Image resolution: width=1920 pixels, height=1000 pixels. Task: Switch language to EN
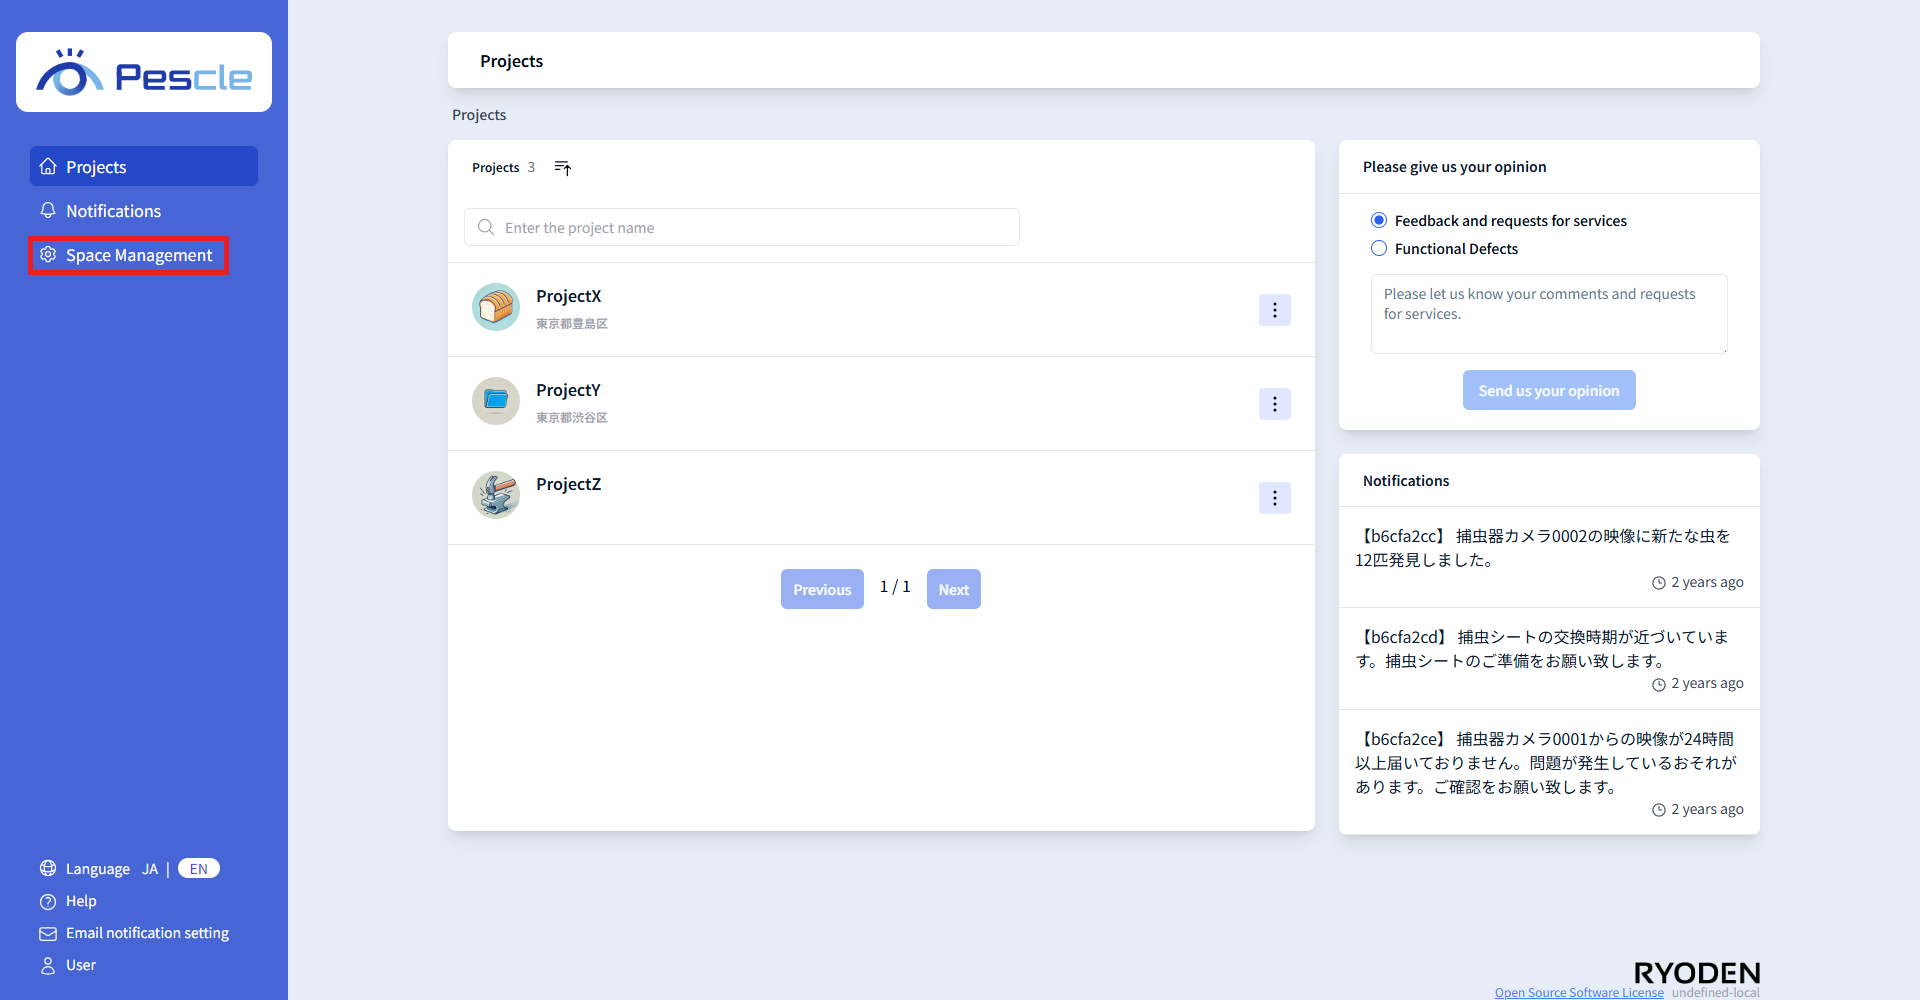click(199, 869)
